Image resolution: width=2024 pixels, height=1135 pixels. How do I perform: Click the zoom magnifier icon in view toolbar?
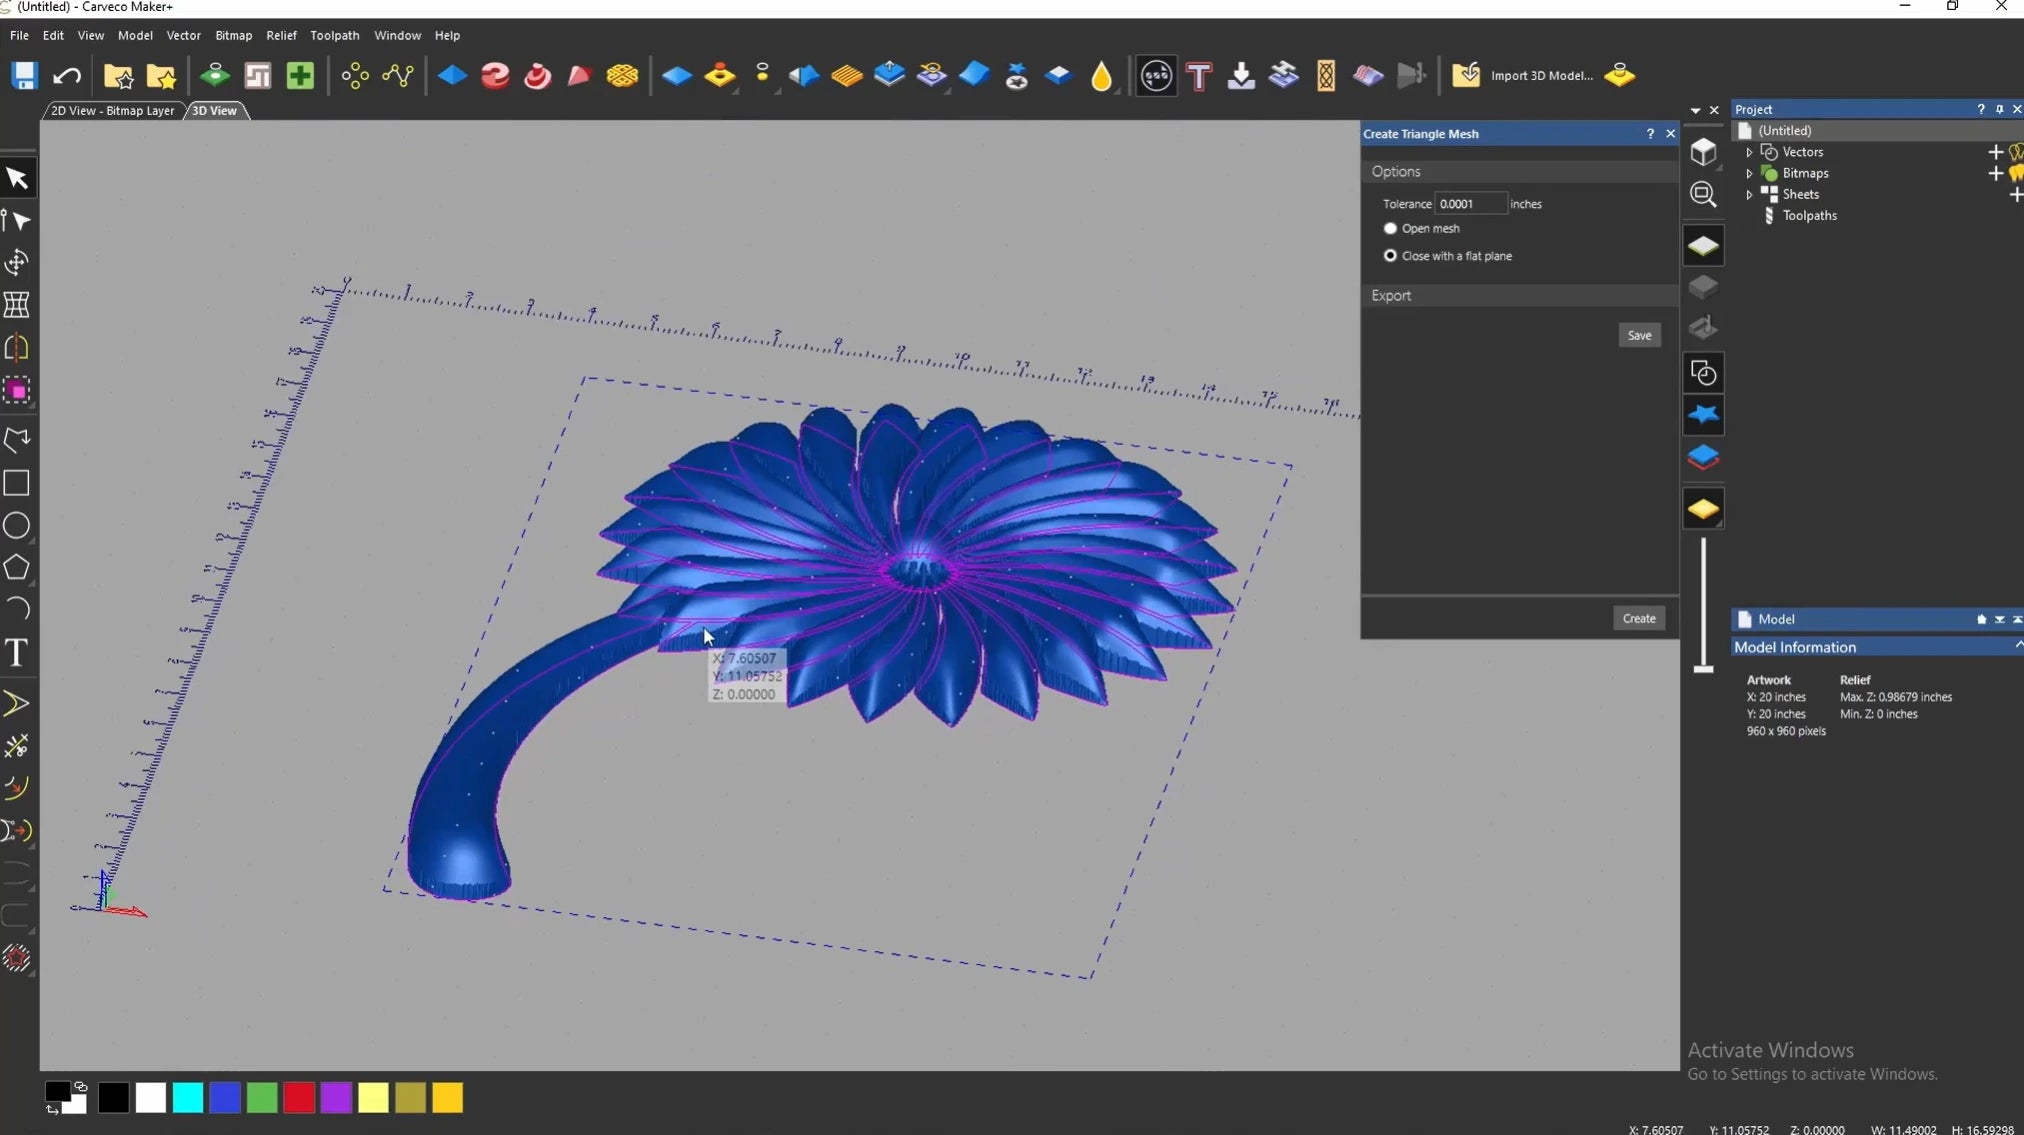coord(1703,194)
